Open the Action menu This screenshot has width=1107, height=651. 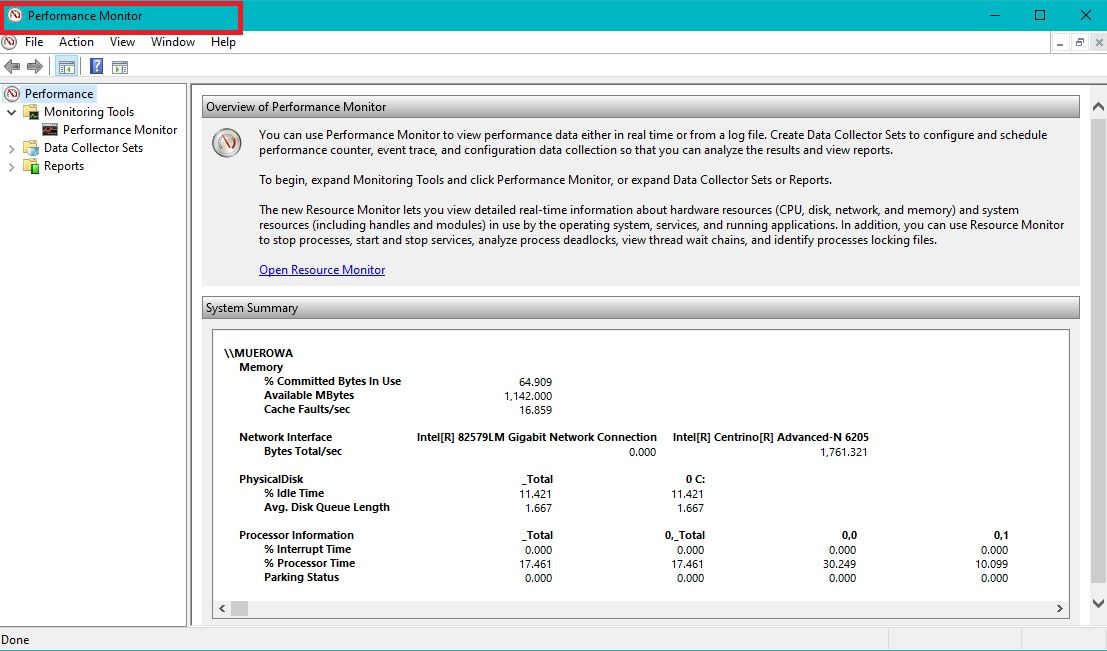click(x=76, y=42)
